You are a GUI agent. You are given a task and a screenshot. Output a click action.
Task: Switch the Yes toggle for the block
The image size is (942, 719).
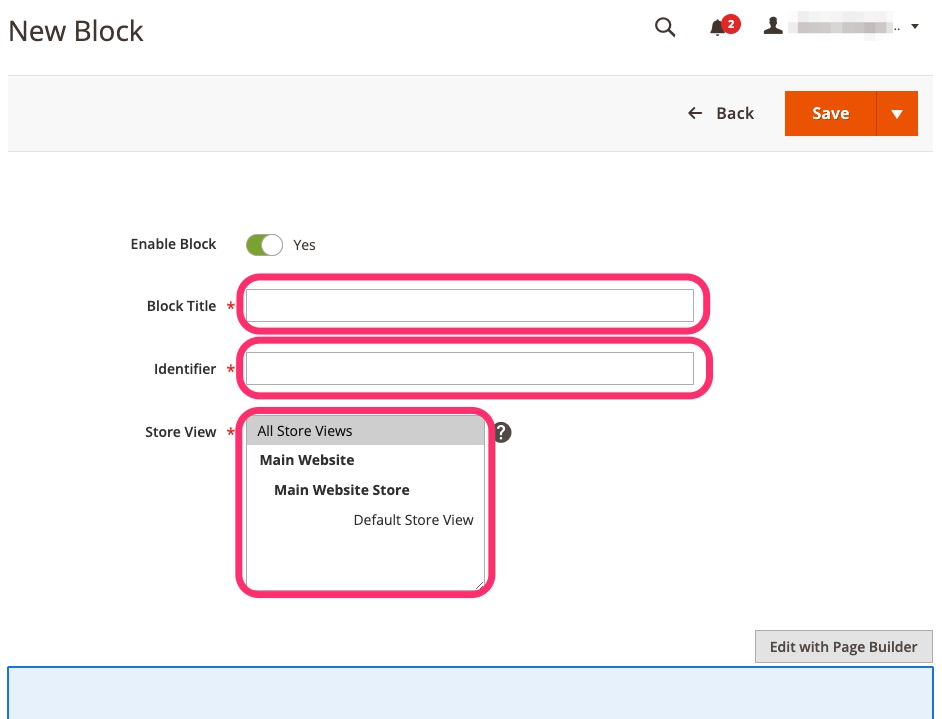click(263, 244)
